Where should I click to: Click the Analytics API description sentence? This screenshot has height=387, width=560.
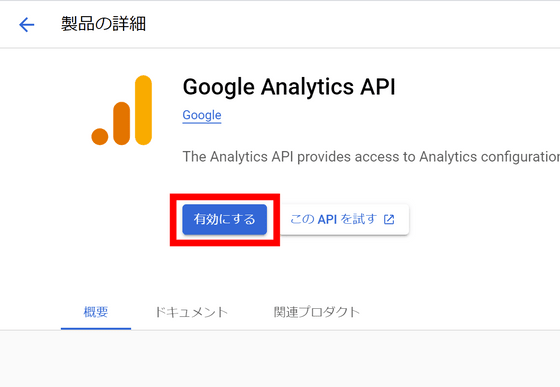(x=371, y=157)
